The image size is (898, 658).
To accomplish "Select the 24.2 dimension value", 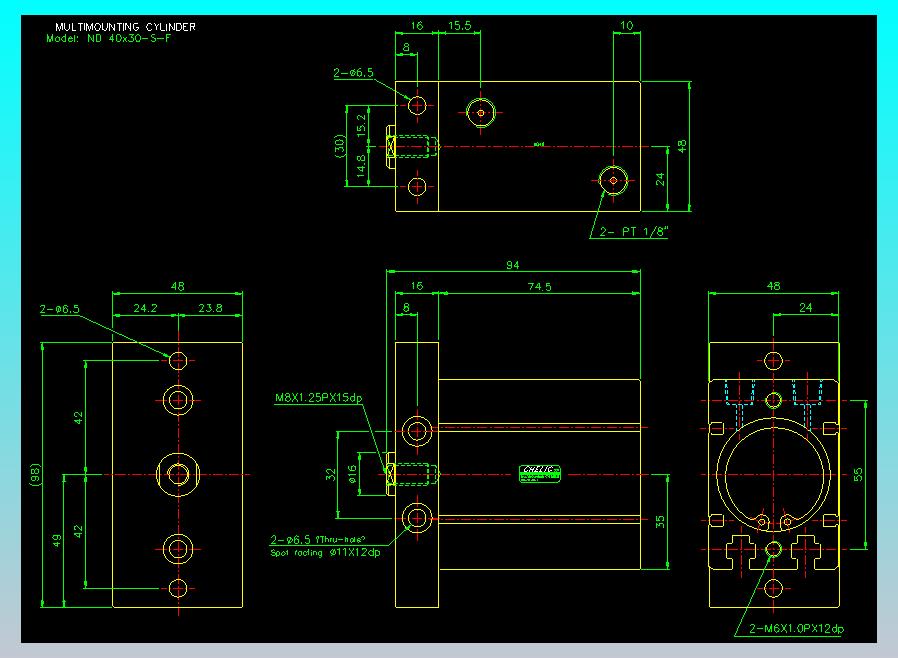I will pyautogui.click(x=146, y=309).
